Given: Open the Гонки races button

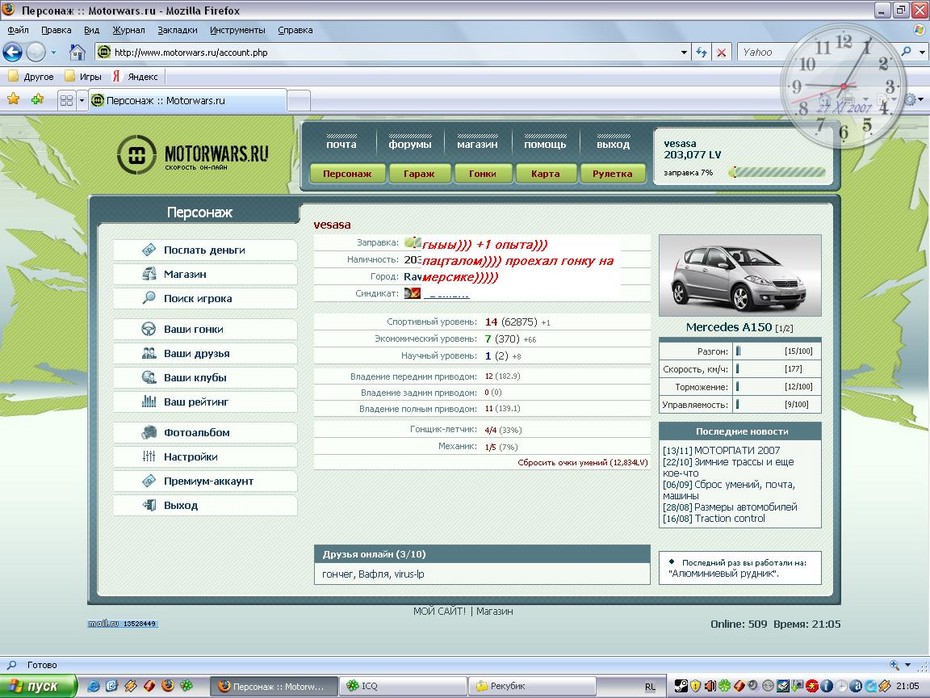Looking at the screenshot, I should (x=482, y=174).
